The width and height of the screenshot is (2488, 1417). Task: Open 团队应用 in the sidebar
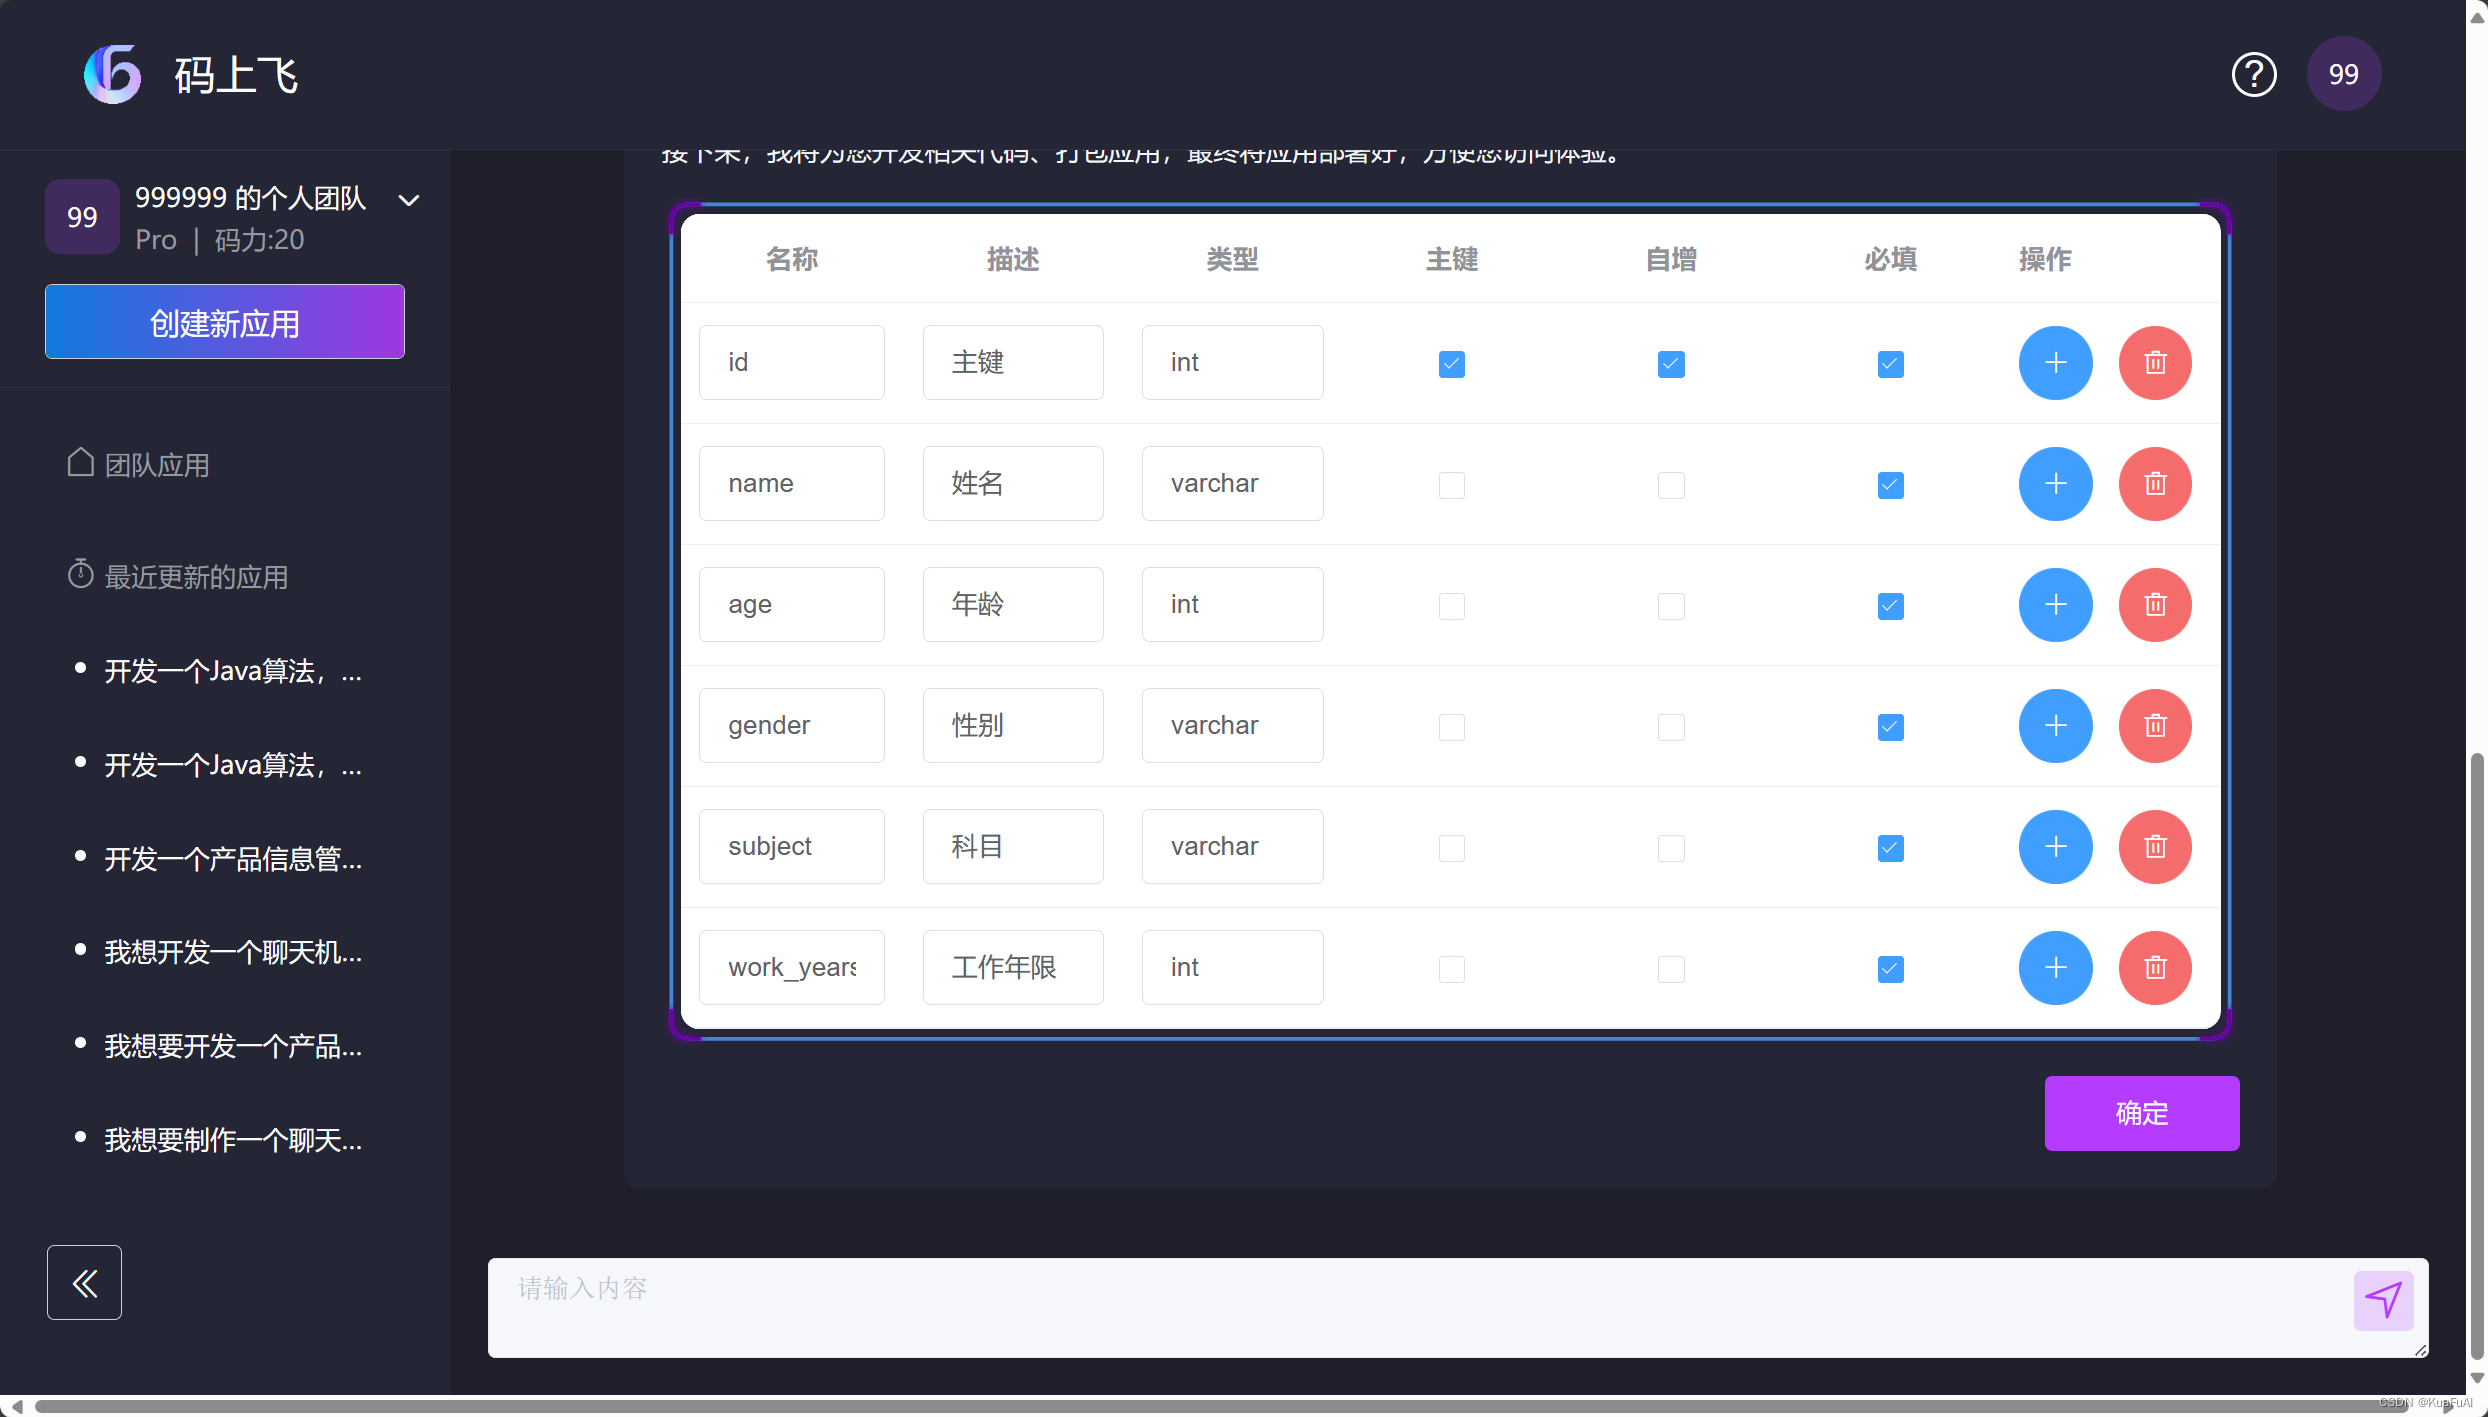point(157,465)
